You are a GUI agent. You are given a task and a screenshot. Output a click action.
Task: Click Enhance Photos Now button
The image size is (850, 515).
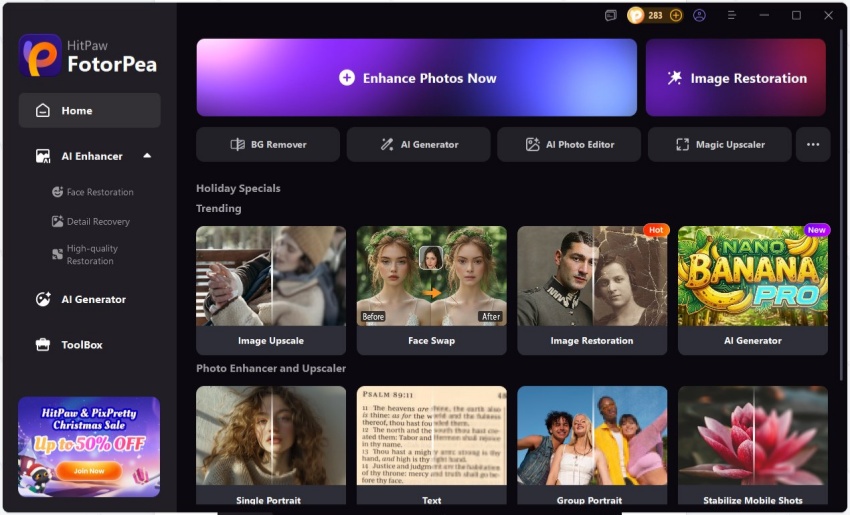click(416, 78)
